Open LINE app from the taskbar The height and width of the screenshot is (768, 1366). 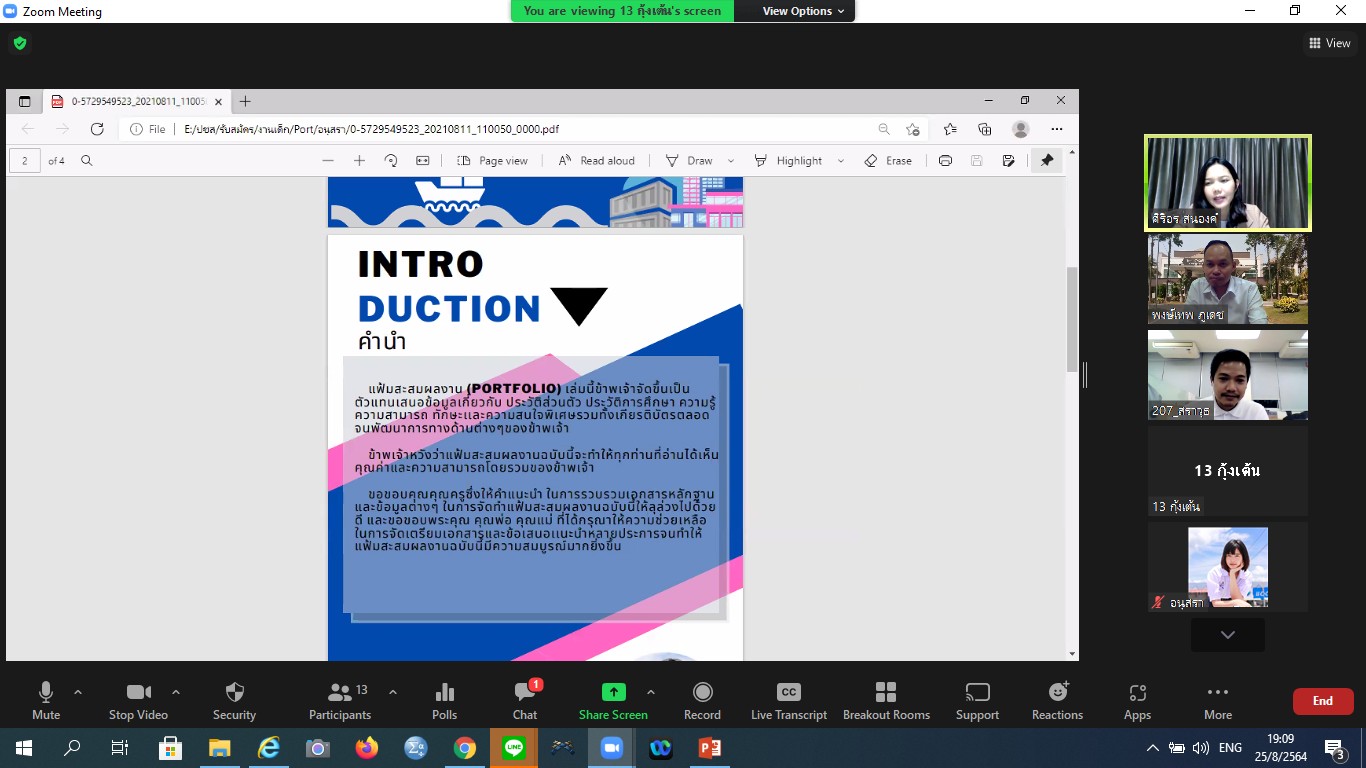(514, 748)
